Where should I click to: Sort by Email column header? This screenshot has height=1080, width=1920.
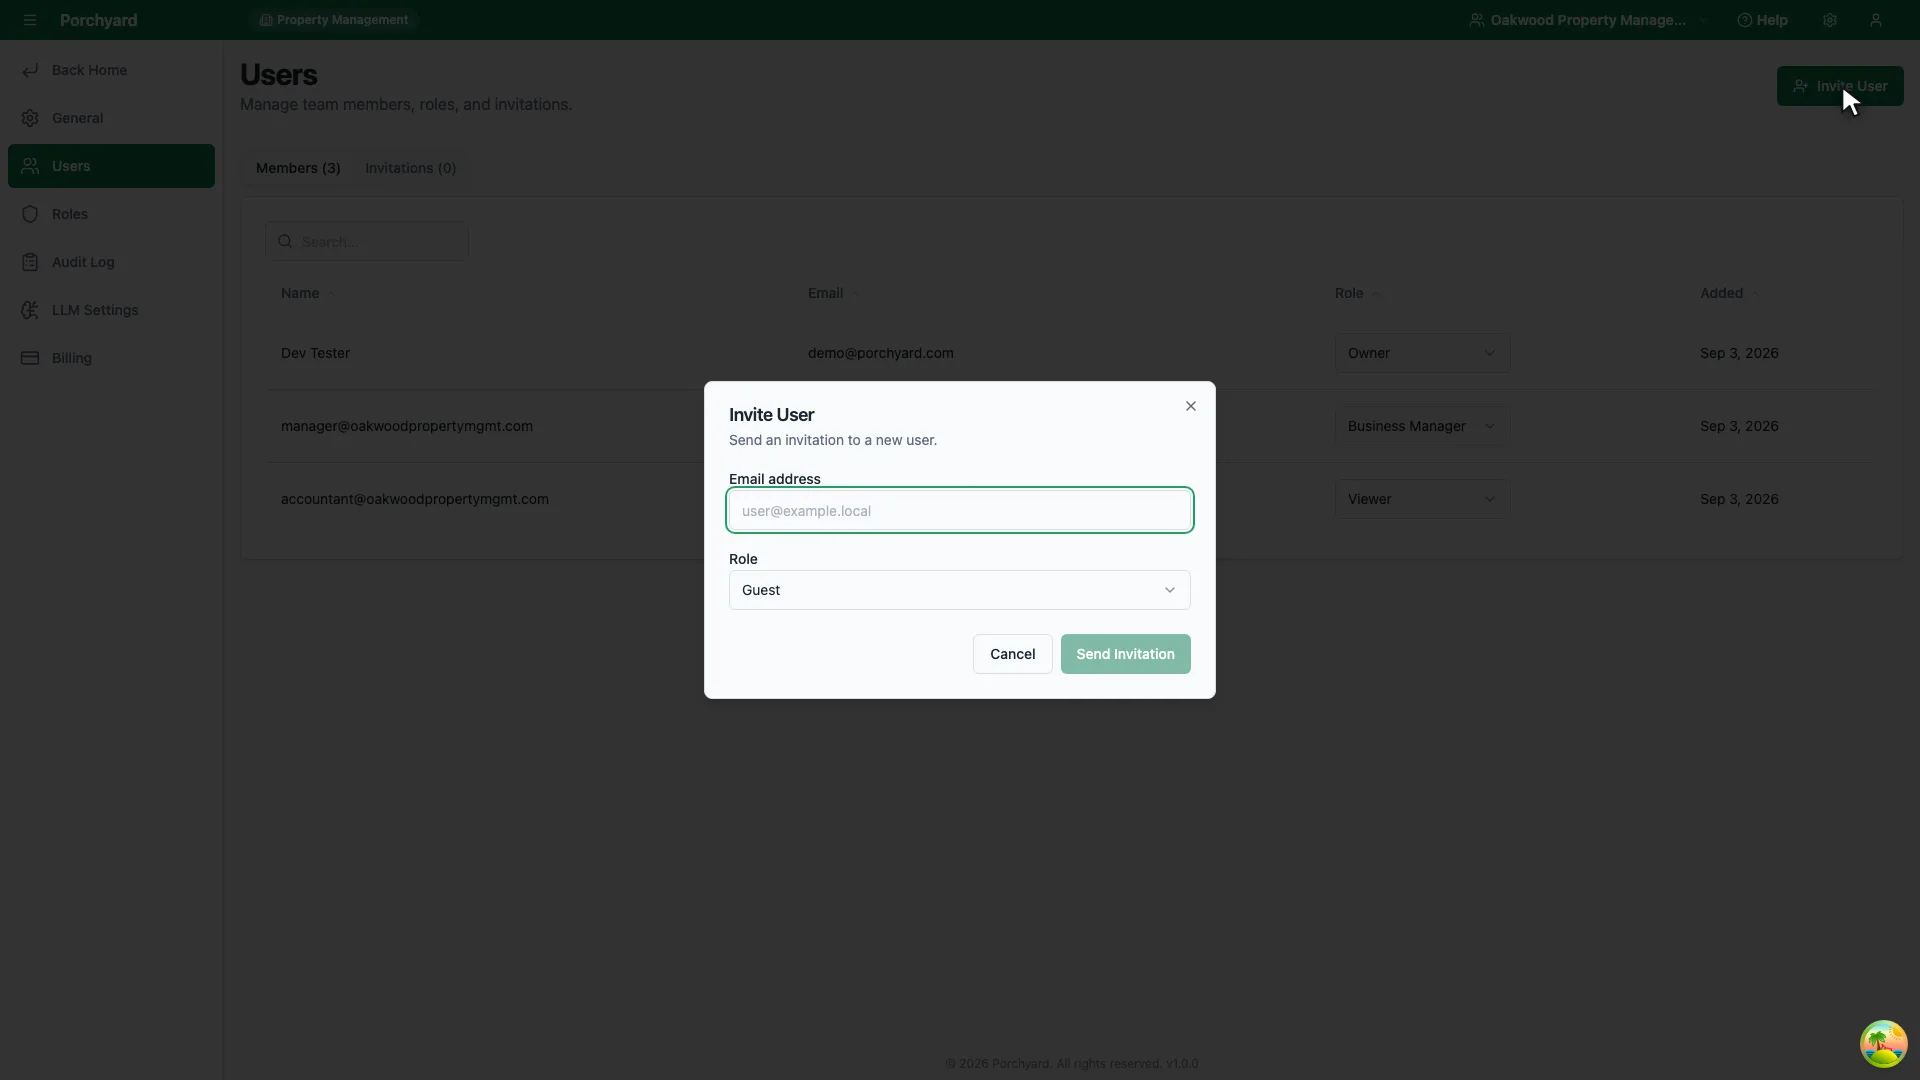[834, 293]
